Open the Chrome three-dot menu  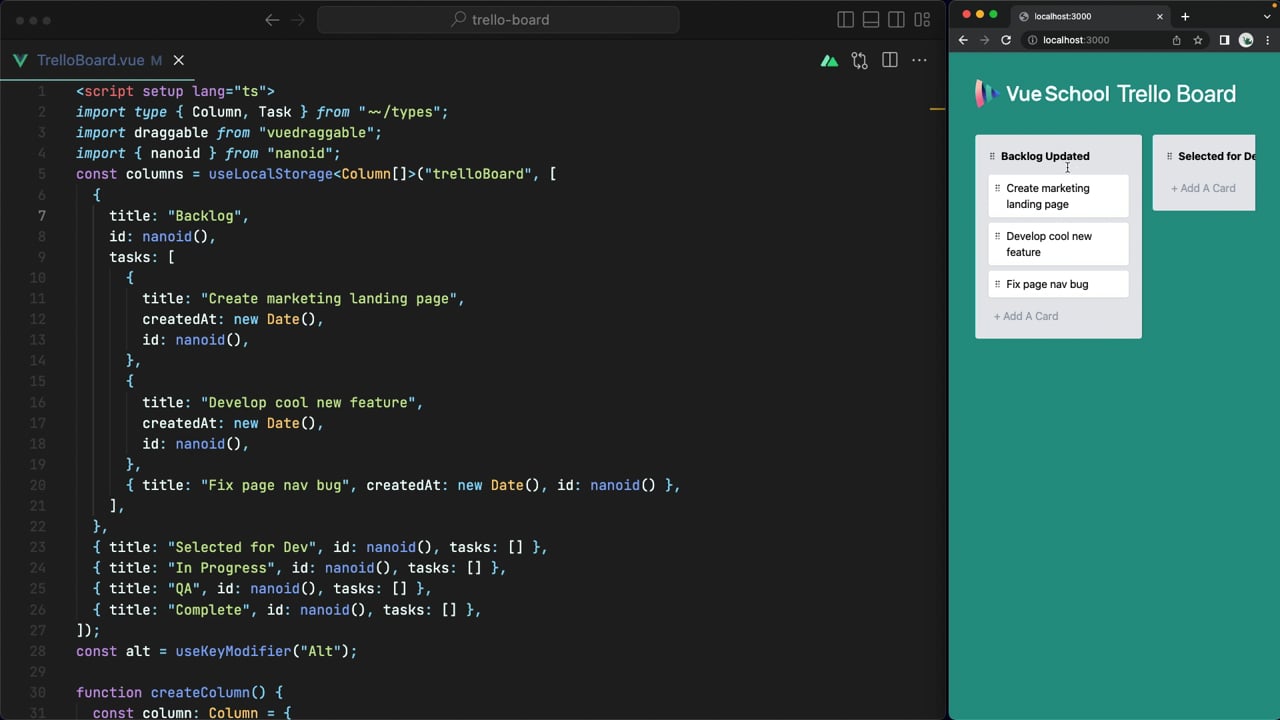click(1267, 40)
